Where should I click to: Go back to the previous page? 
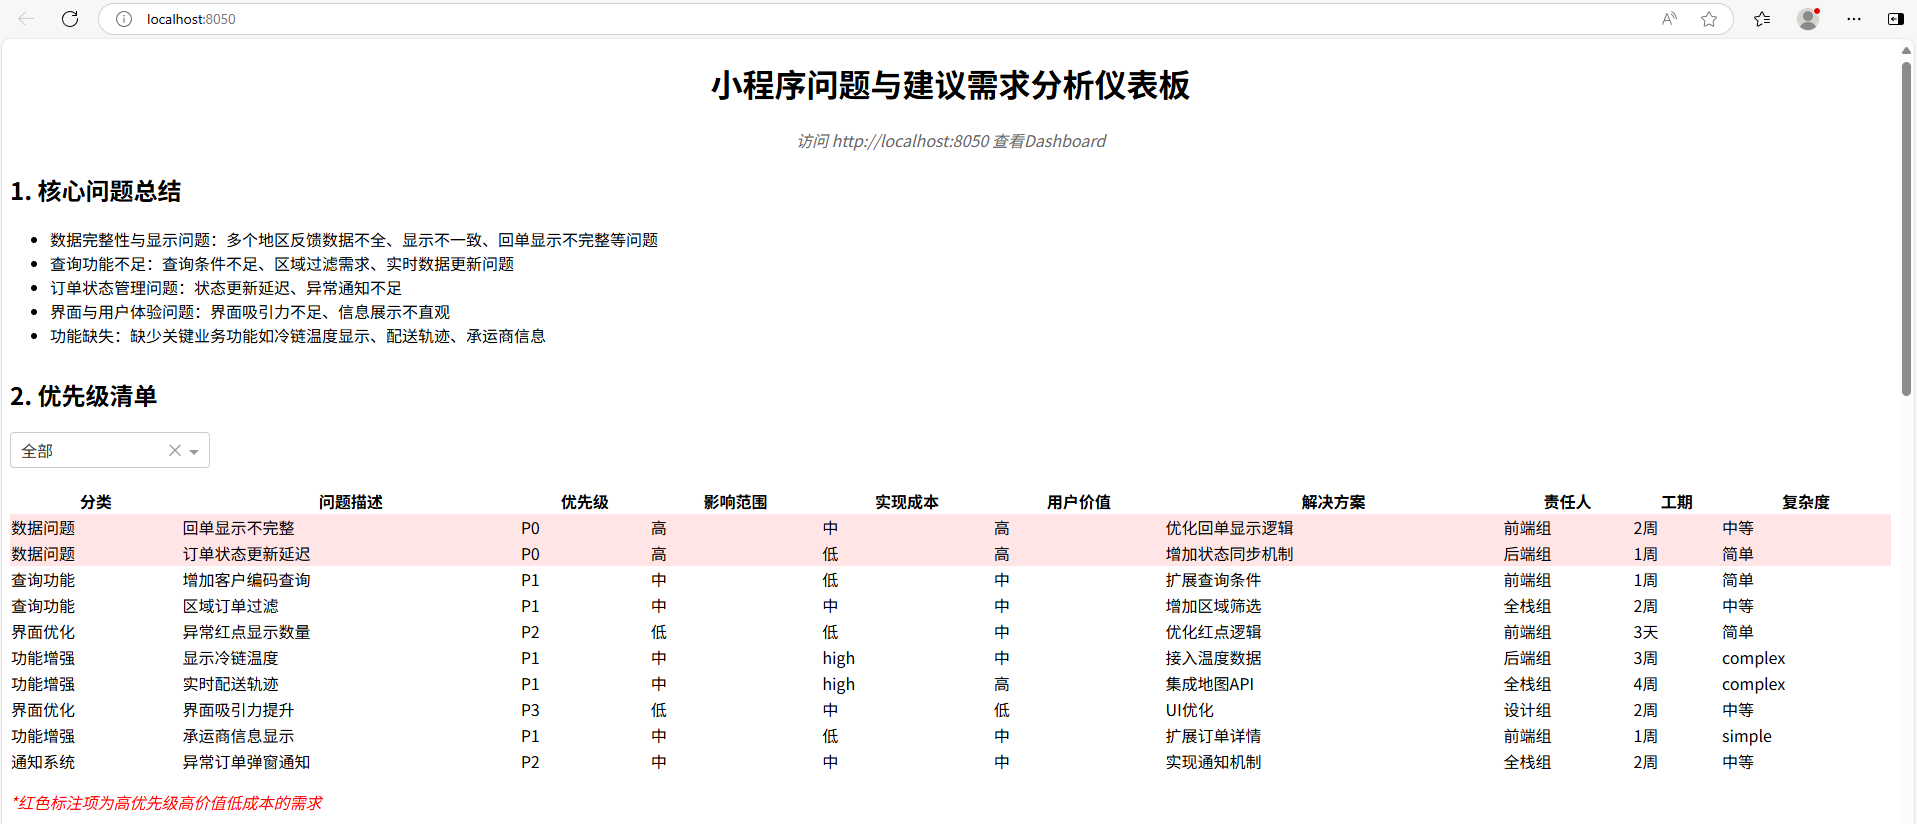(x=26, y=19)
